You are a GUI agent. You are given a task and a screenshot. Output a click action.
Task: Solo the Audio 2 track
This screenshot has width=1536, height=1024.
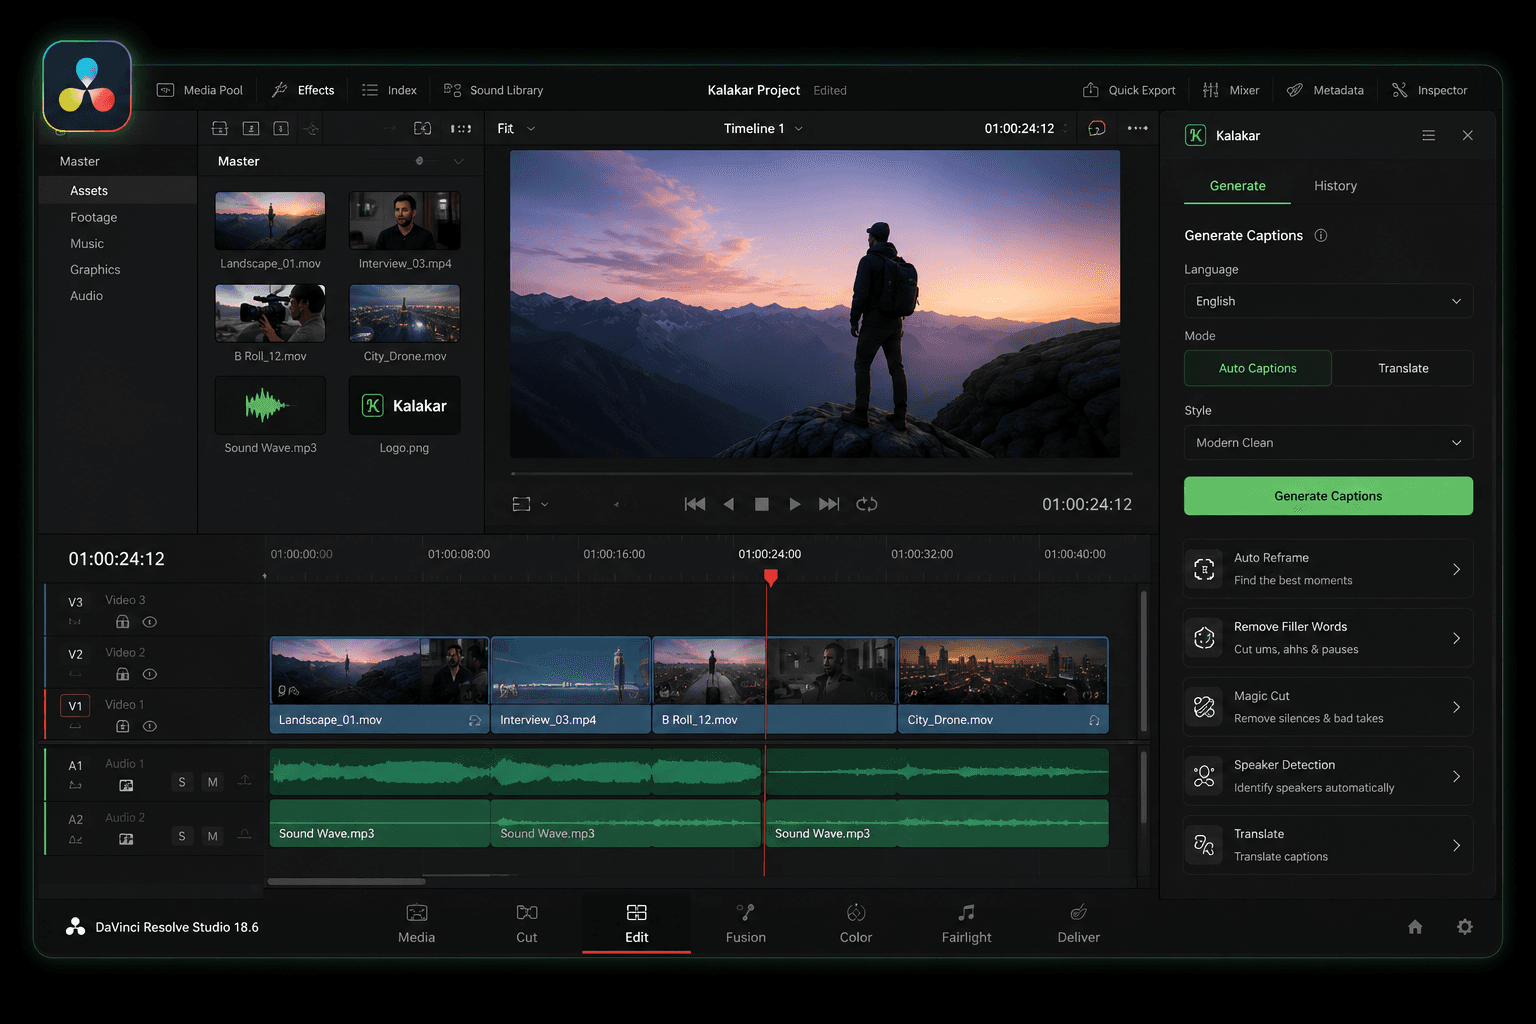pyautogui.click(x=182, y=836)
